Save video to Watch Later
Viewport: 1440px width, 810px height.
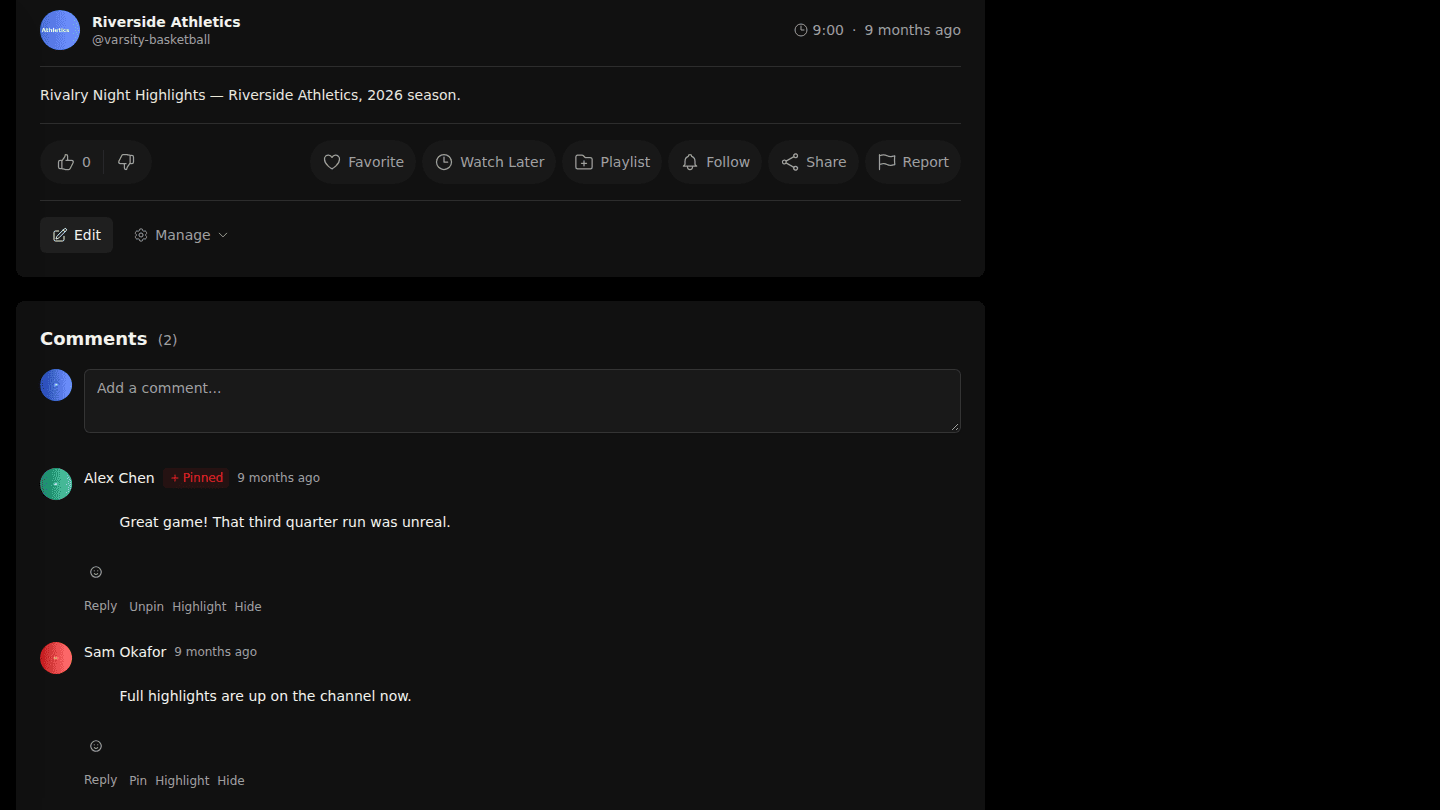489,162
